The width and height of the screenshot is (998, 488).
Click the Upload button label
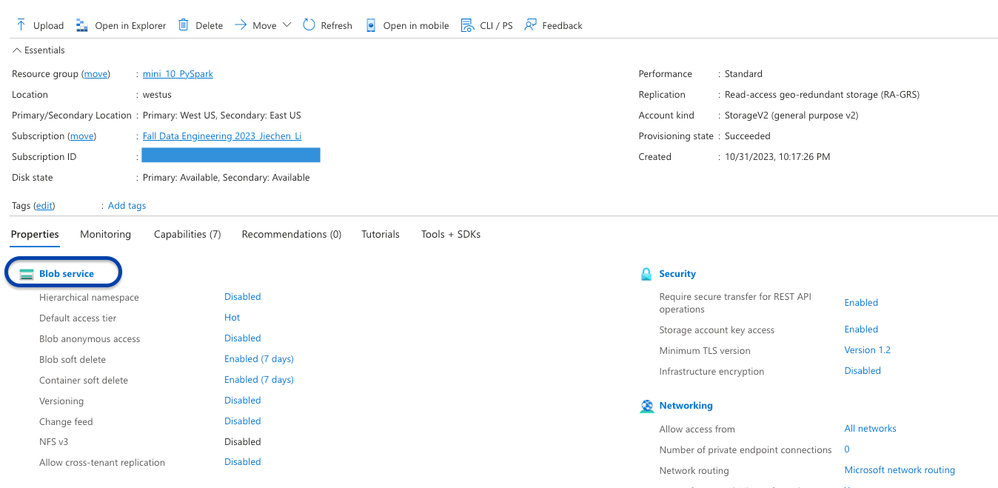48,25
